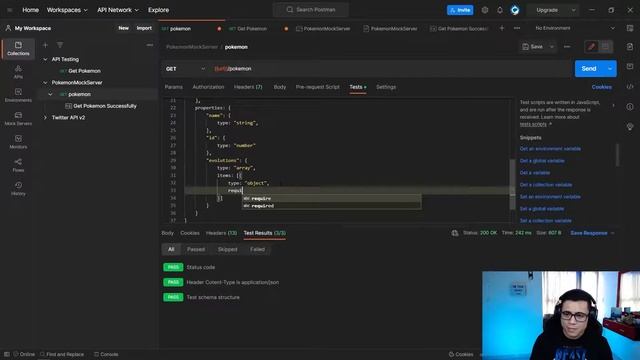640x360 pixels.
Task: Switch to the Headers (7) request tab
Action: (248, 87)
